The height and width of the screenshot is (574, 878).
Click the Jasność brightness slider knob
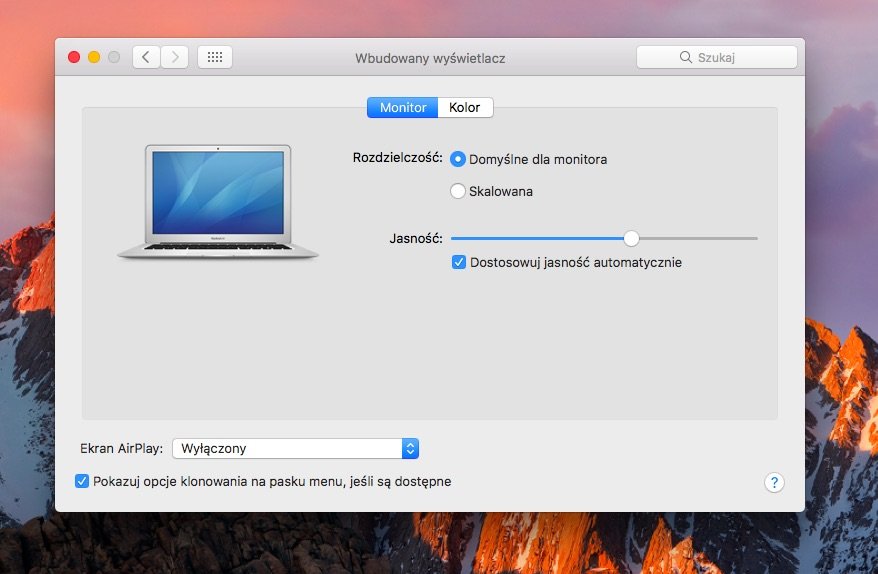(631, 239)
